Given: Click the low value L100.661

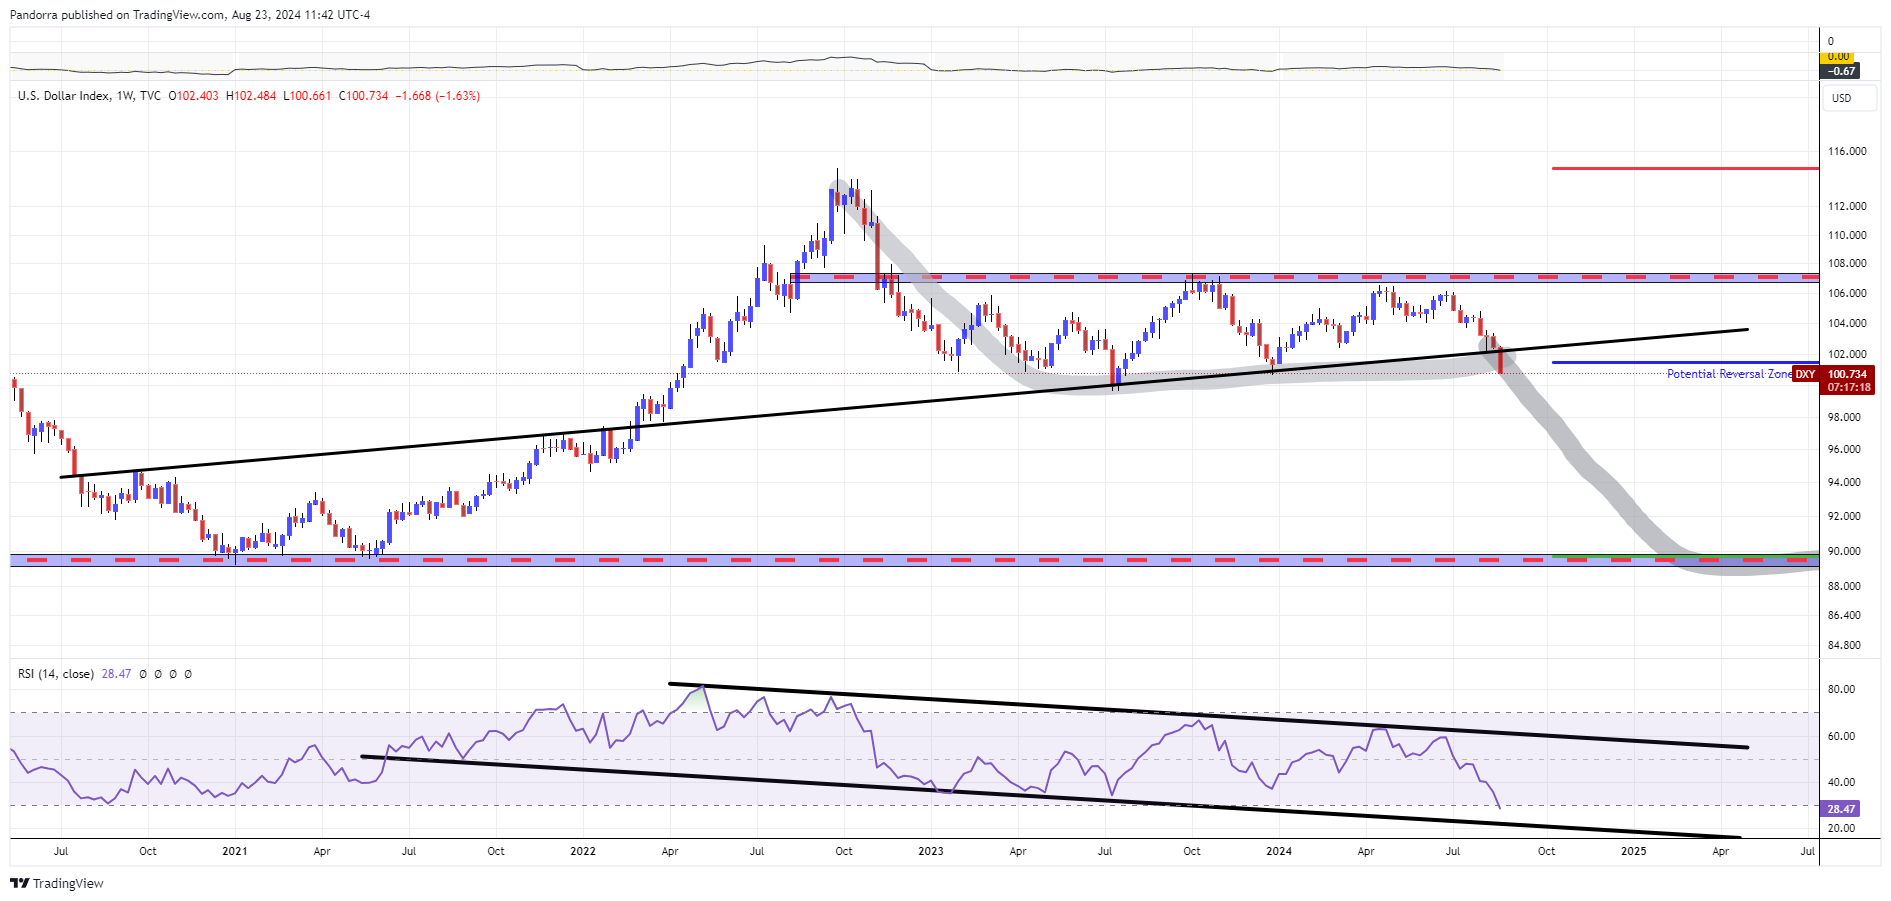Looking at the screenshot, I should tap(307, 96).
